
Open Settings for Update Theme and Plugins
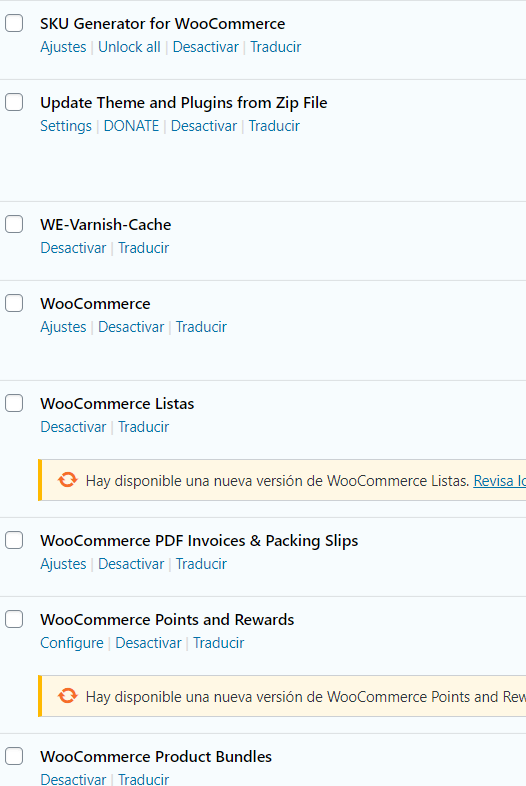click(66, 126)
